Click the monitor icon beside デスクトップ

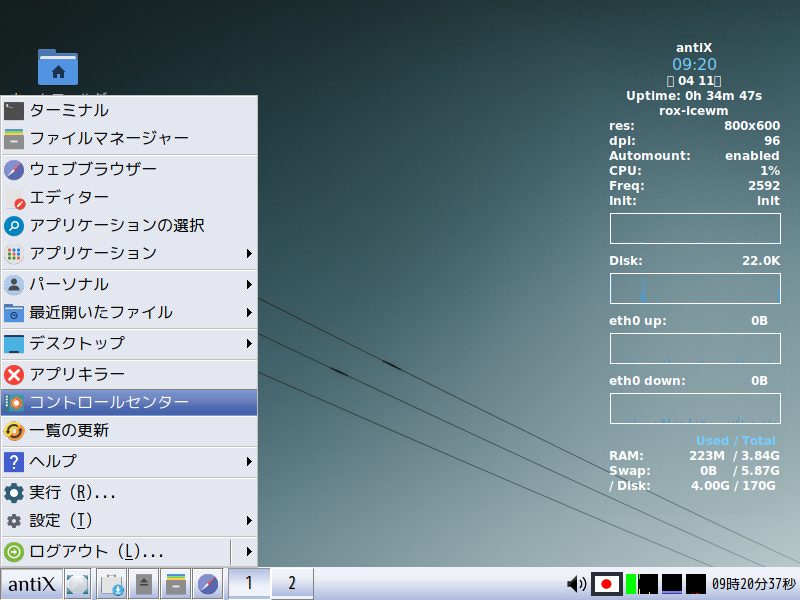click(14, 344)
